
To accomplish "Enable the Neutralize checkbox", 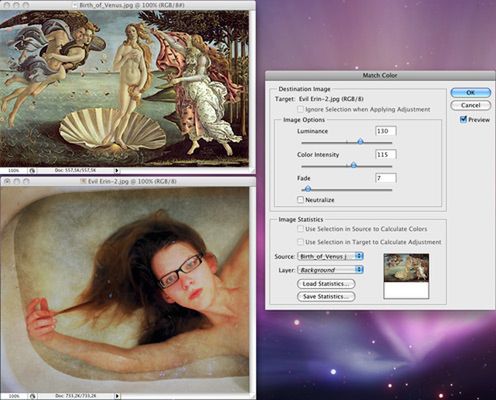I will click(300, 200).
